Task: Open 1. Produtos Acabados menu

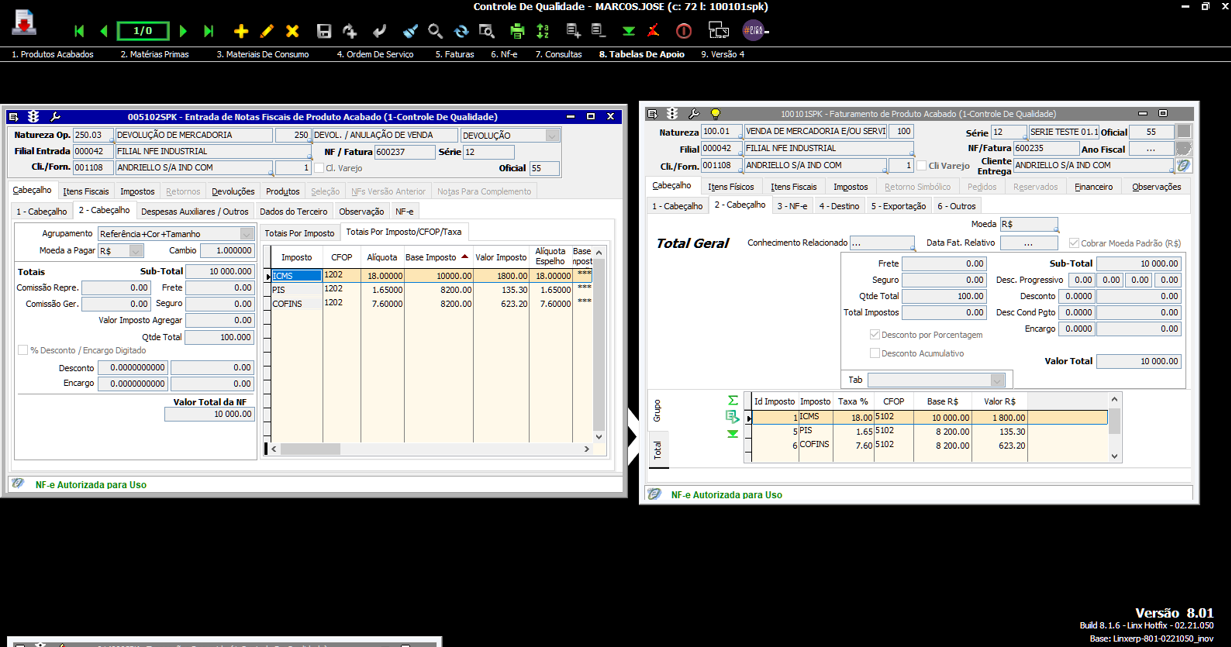Action: pyautogui.click(x=52, y=54)
